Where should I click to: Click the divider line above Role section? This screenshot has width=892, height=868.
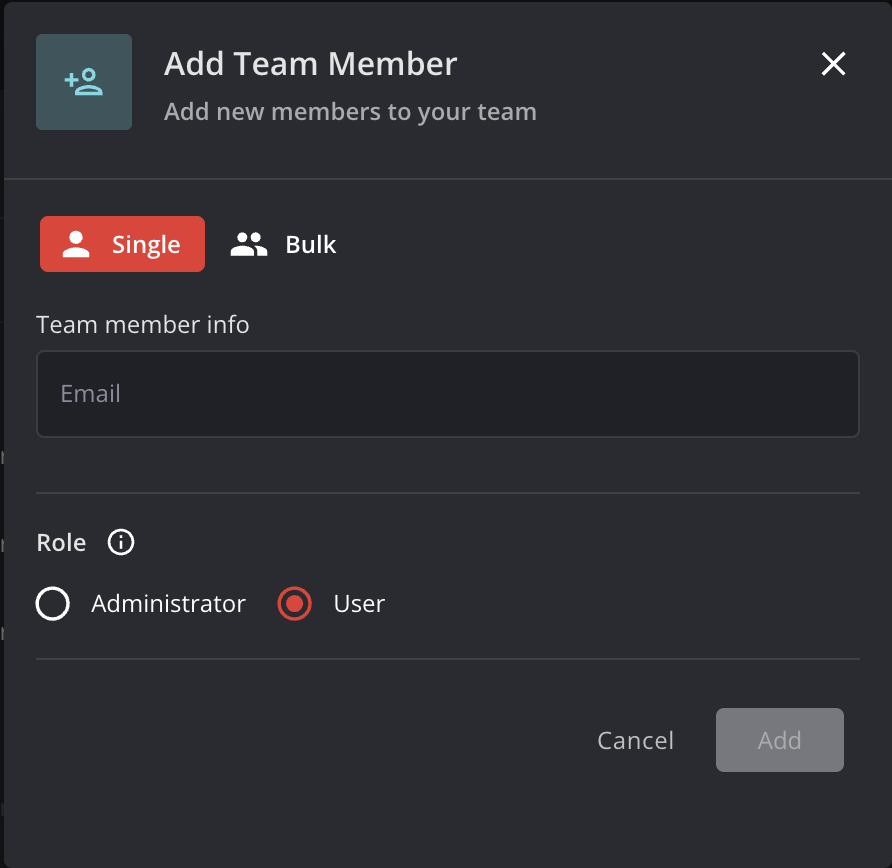(x=447, y=493)
